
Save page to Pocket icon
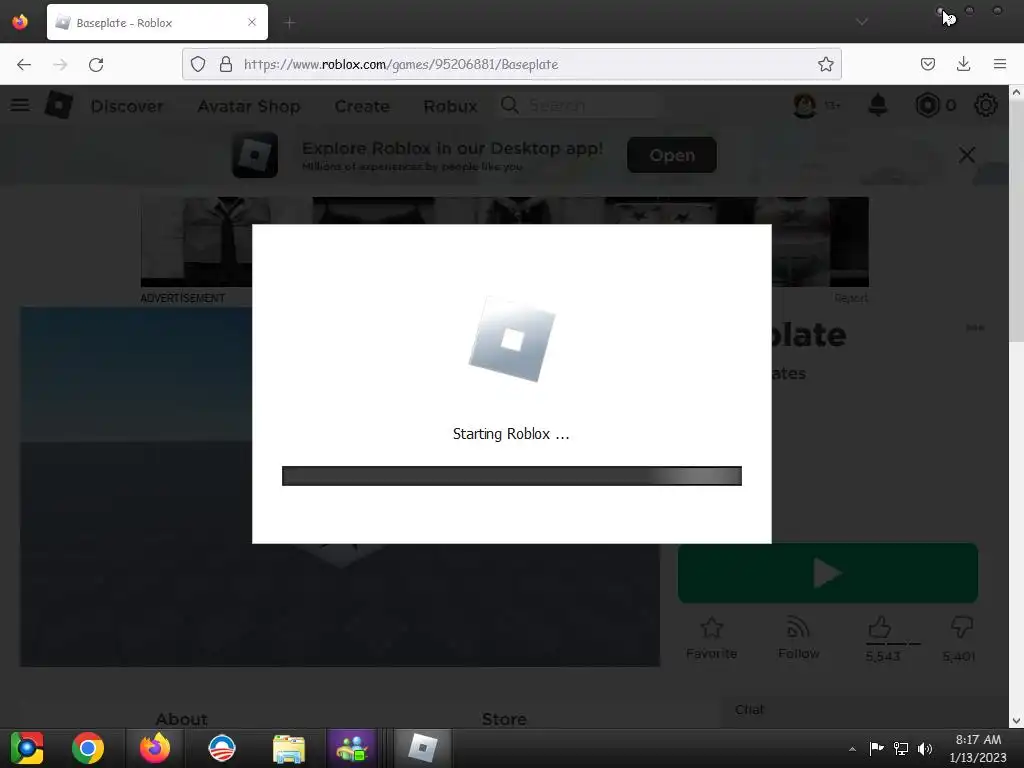[927, 64]
